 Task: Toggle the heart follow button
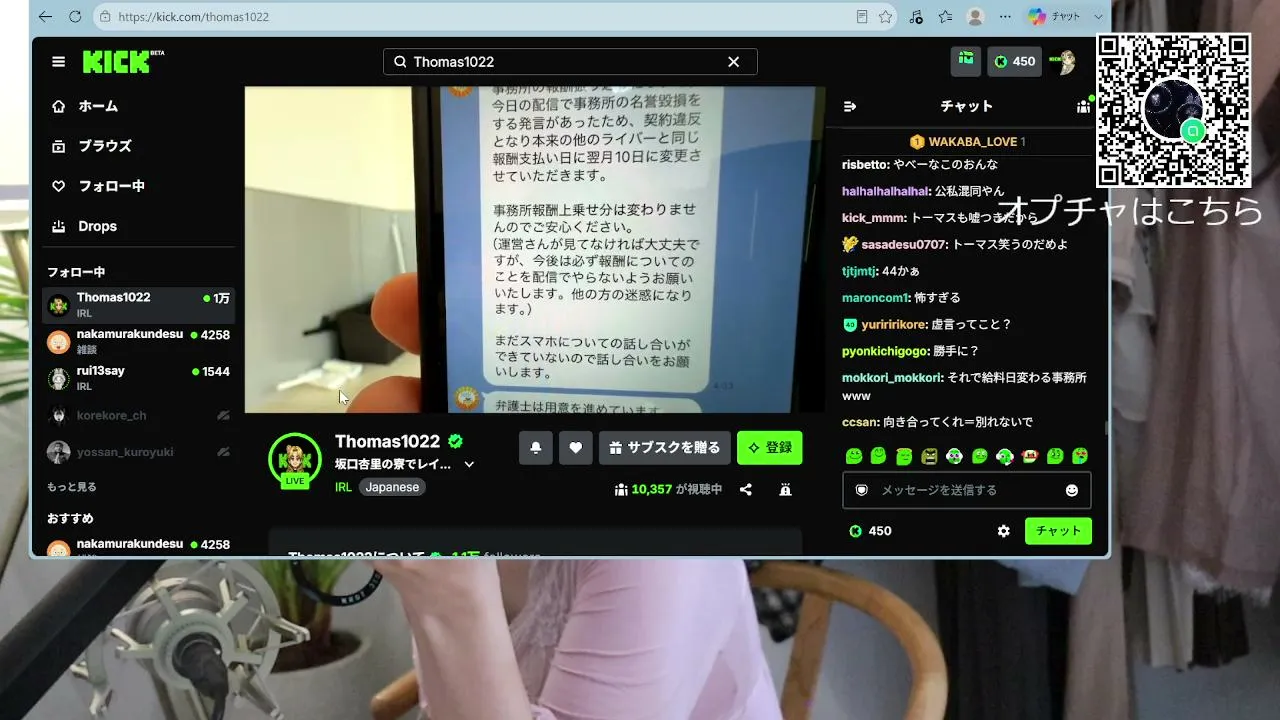click(x=576, y=448)
